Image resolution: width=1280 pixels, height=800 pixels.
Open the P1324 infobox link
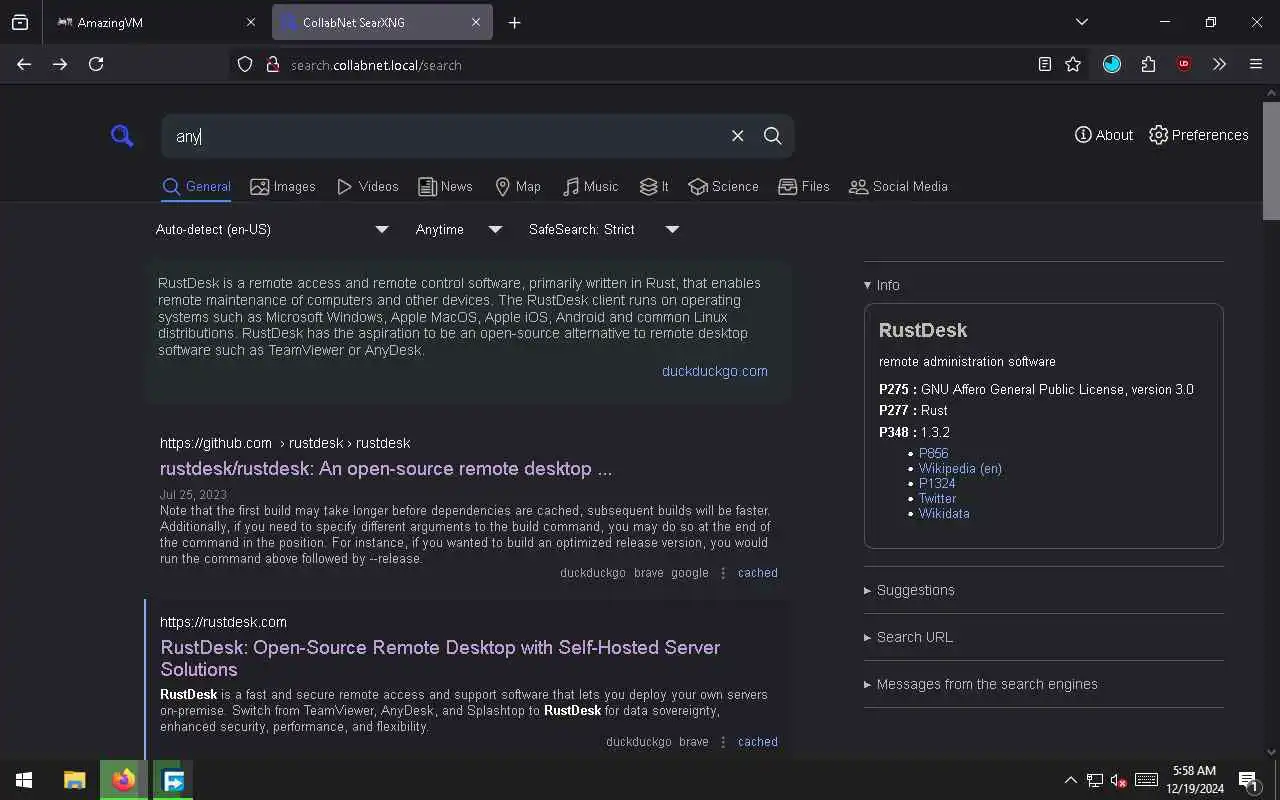(937, 483)
